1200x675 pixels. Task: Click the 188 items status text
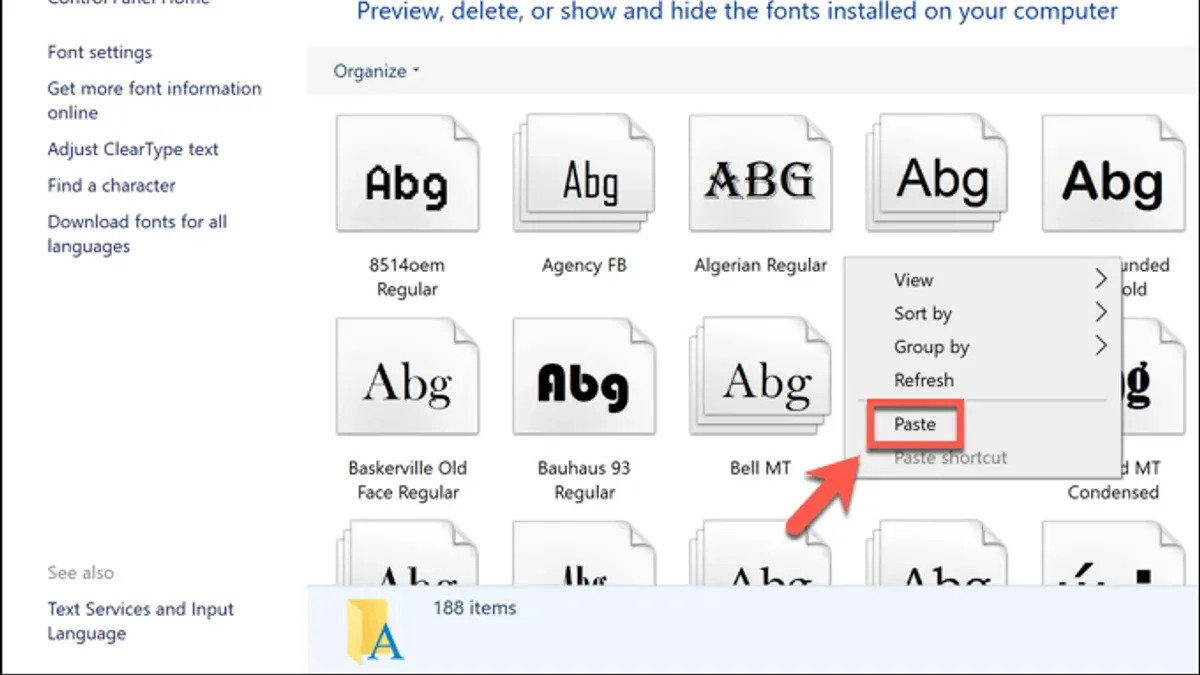(x=474, y=607)
